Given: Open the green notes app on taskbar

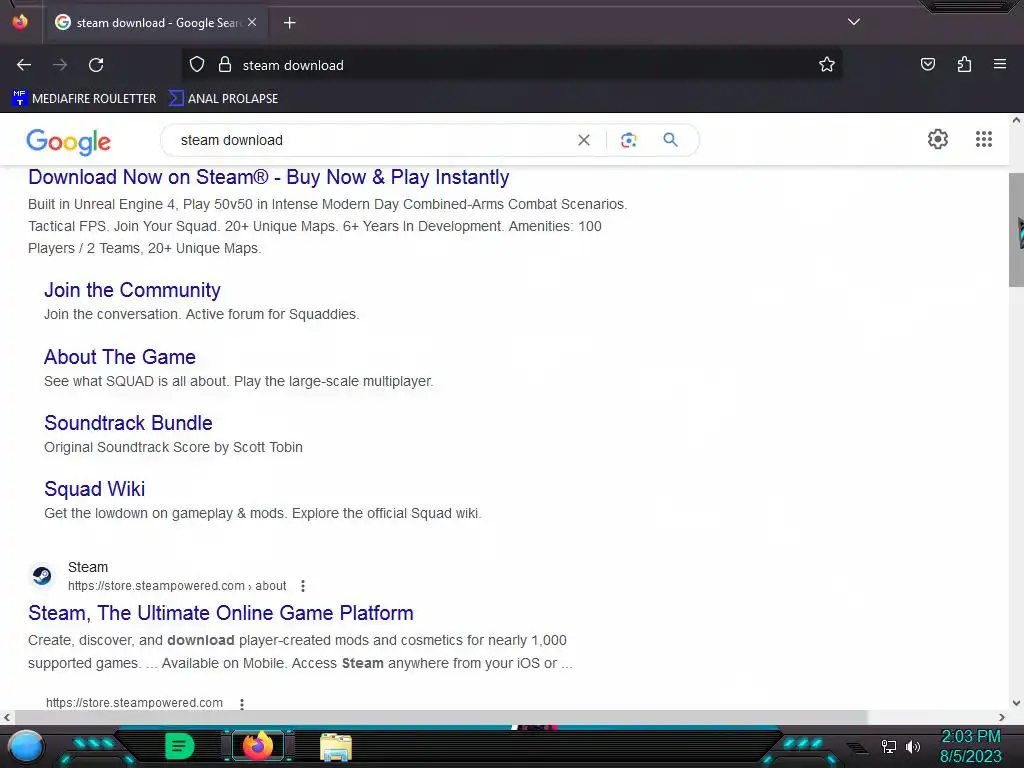Looking at the screenshot, I should pyautogui.click(x=179, y=746).
